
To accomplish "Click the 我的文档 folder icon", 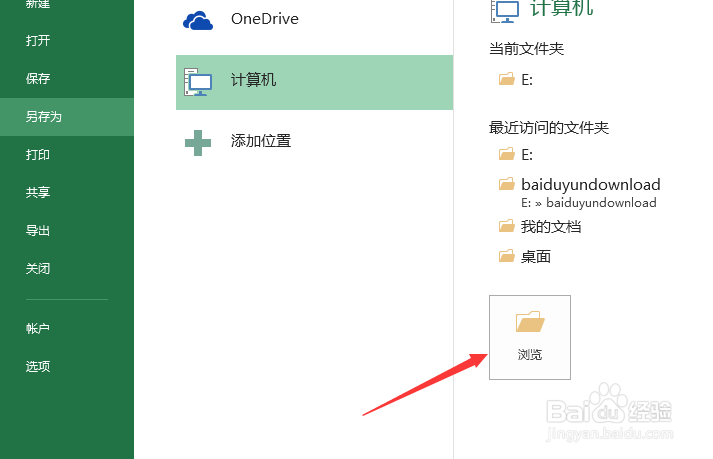I will (507, 226).
